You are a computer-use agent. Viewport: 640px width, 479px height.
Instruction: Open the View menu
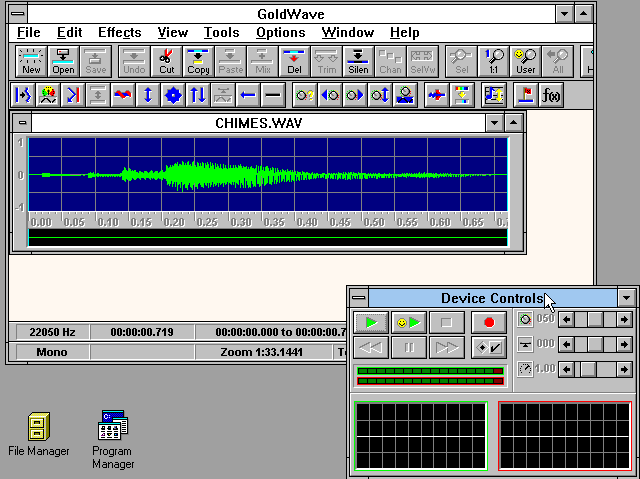pyautogui.click(x=173, y=33)
